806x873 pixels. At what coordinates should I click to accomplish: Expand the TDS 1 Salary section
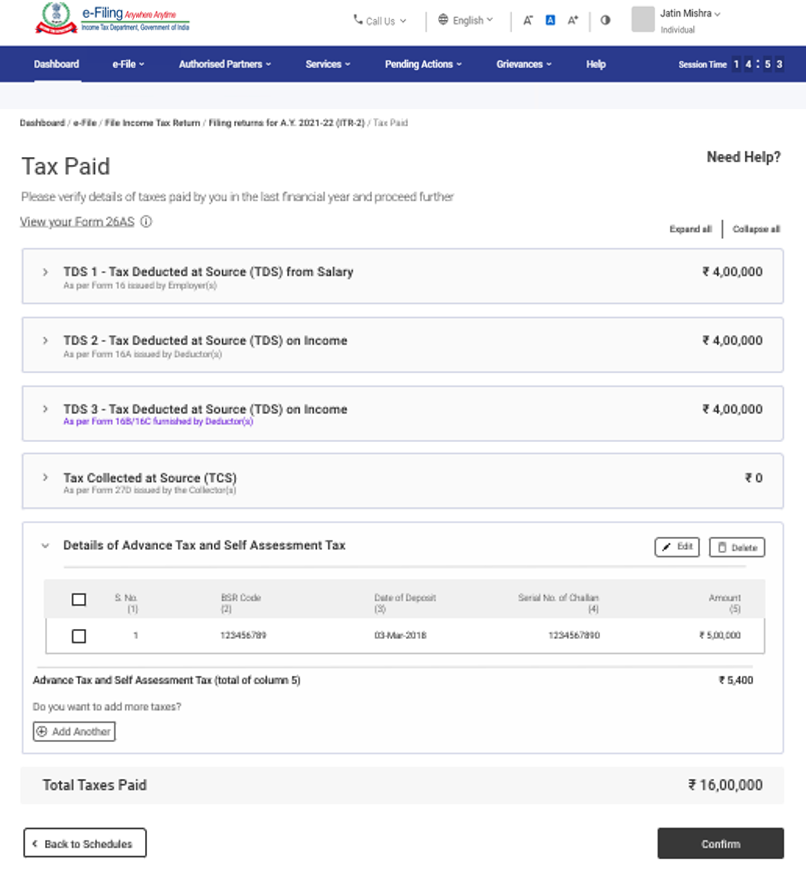point(45,272)
